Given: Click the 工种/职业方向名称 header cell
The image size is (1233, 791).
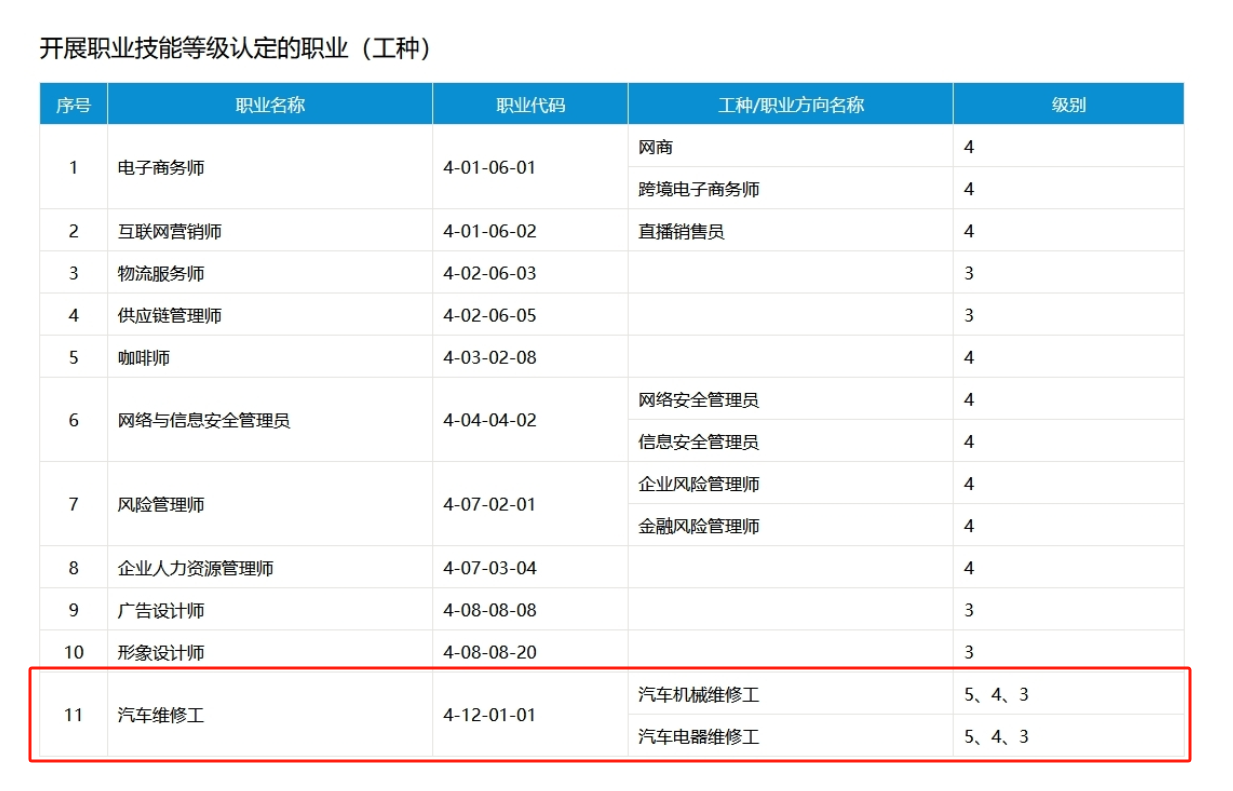Looking at the screenshot, I should (x=790, y=105).
